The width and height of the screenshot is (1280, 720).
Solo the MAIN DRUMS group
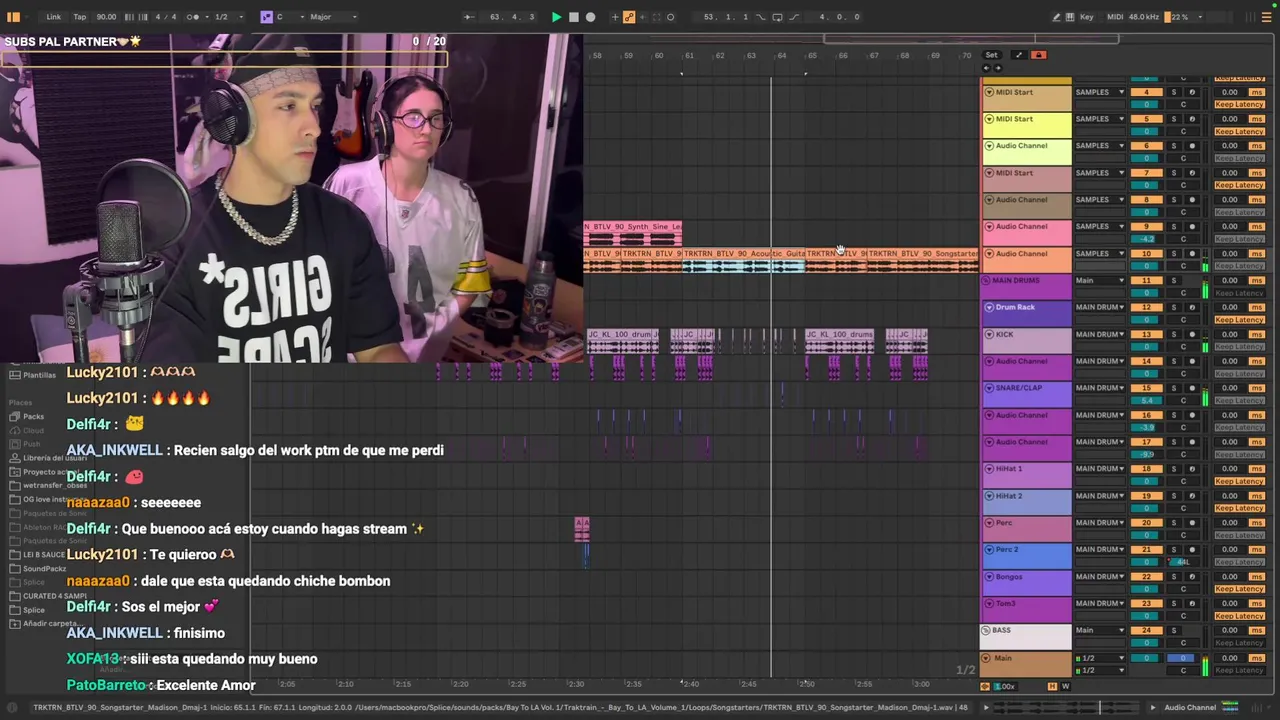tap(1174, 281)
